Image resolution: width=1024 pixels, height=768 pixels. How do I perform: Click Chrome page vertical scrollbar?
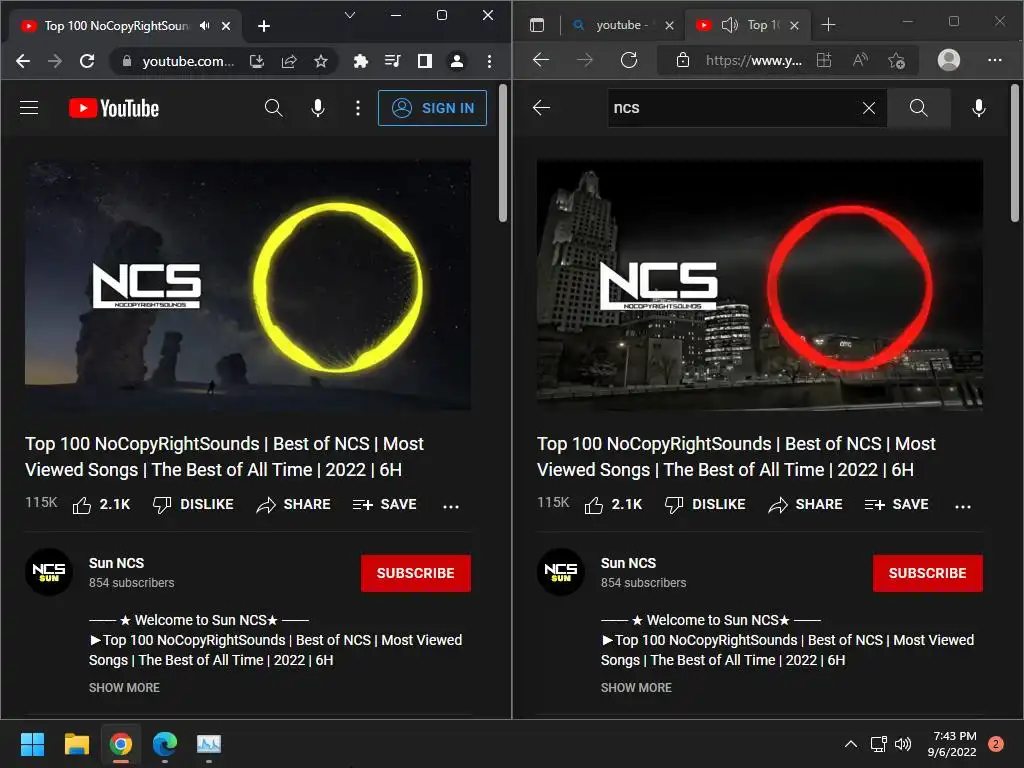tap(503, 154)
